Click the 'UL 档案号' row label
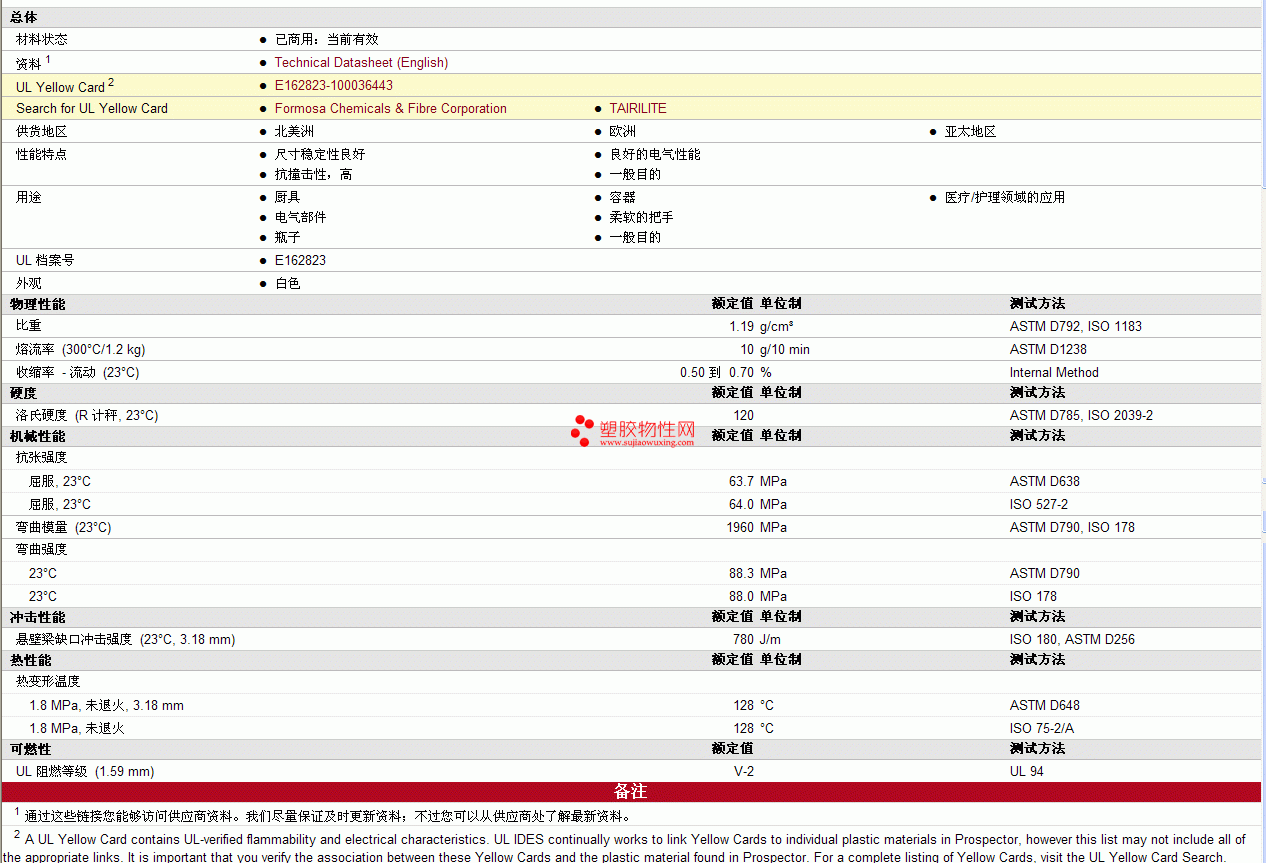 [45, 260]
